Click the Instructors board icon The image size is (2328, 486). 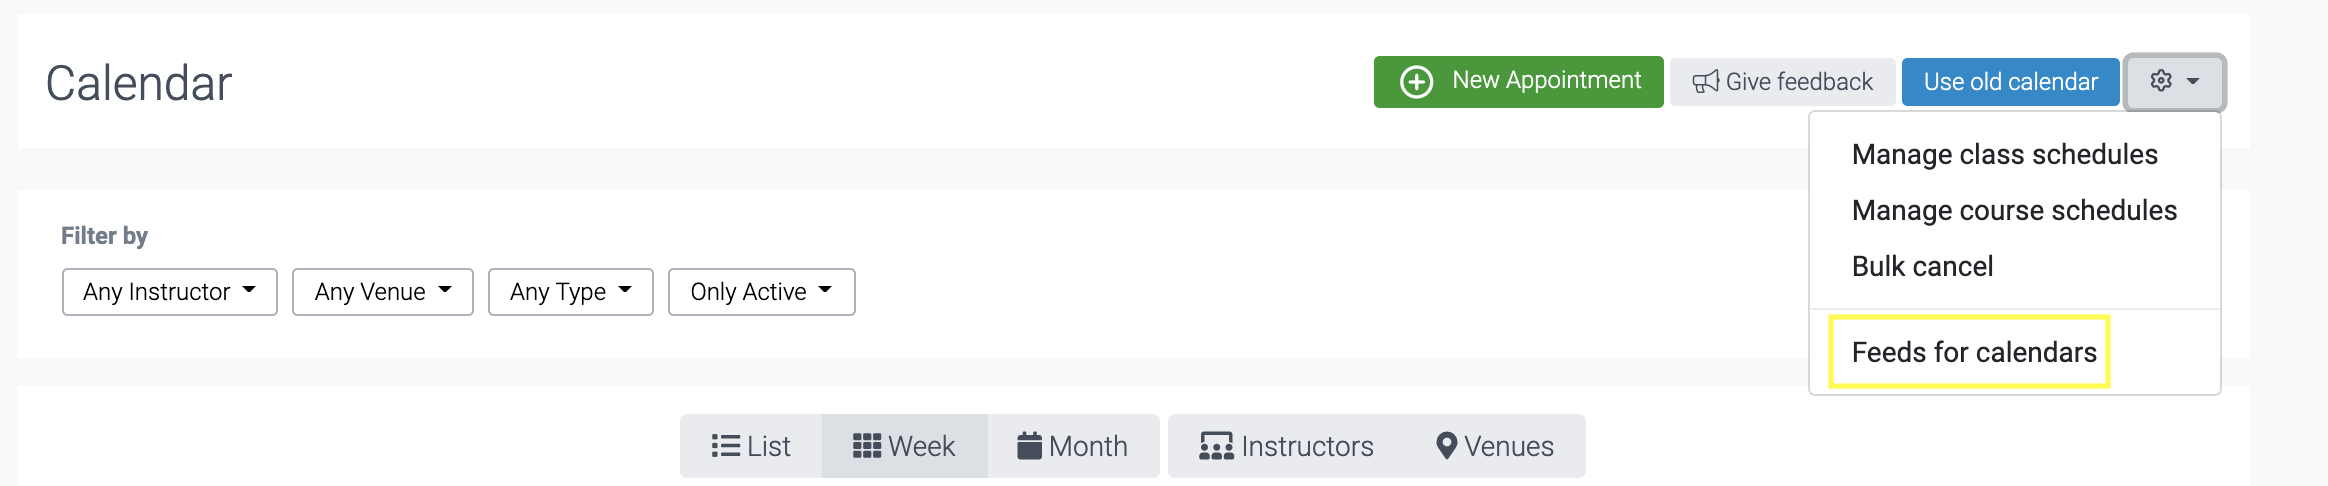click(x=1216, y=446)
